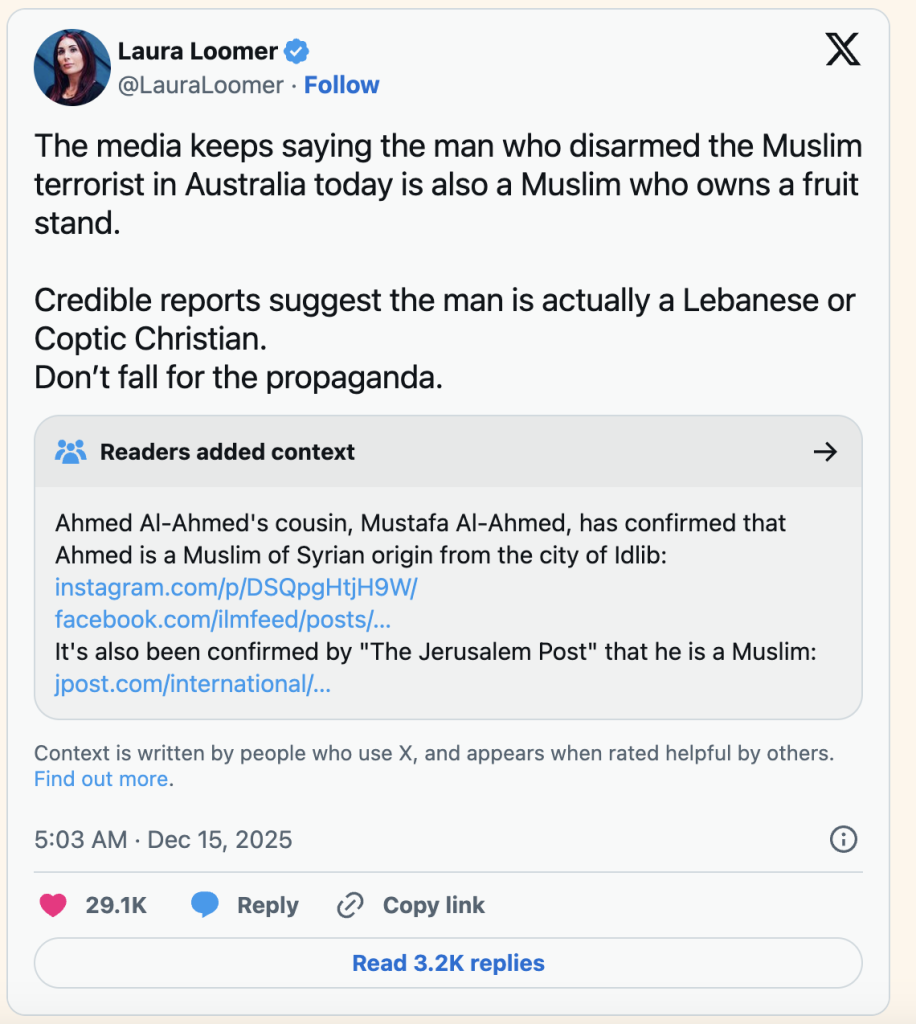Click the people icon beside Readers added context
The width and height of the screenshot is (916, 1024).
[70, 452]
